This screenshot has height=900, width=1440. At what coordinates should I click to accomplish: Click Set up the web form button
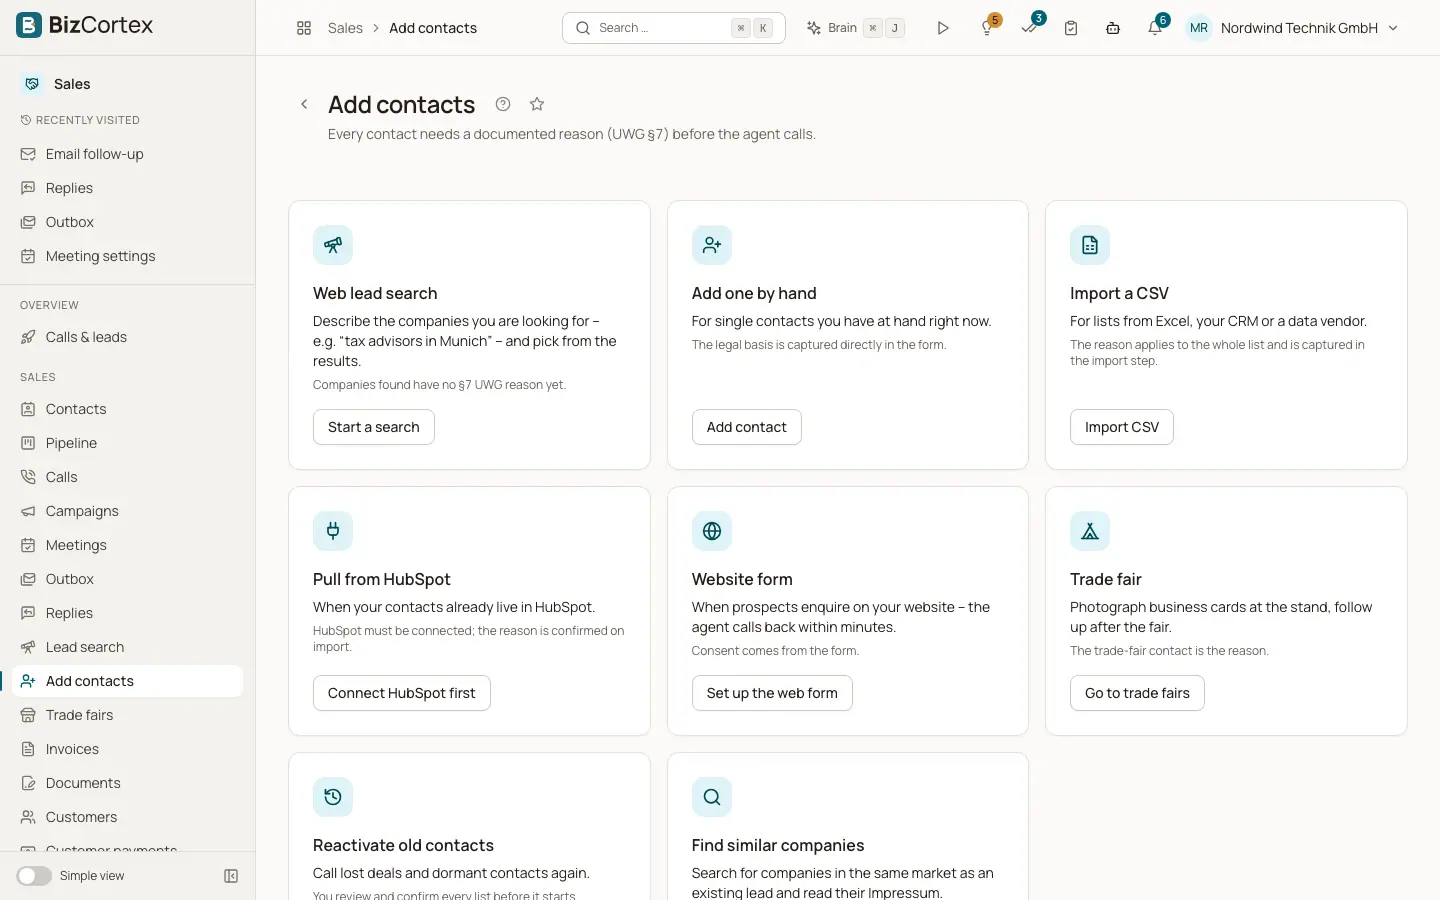(x=772, y=693)
